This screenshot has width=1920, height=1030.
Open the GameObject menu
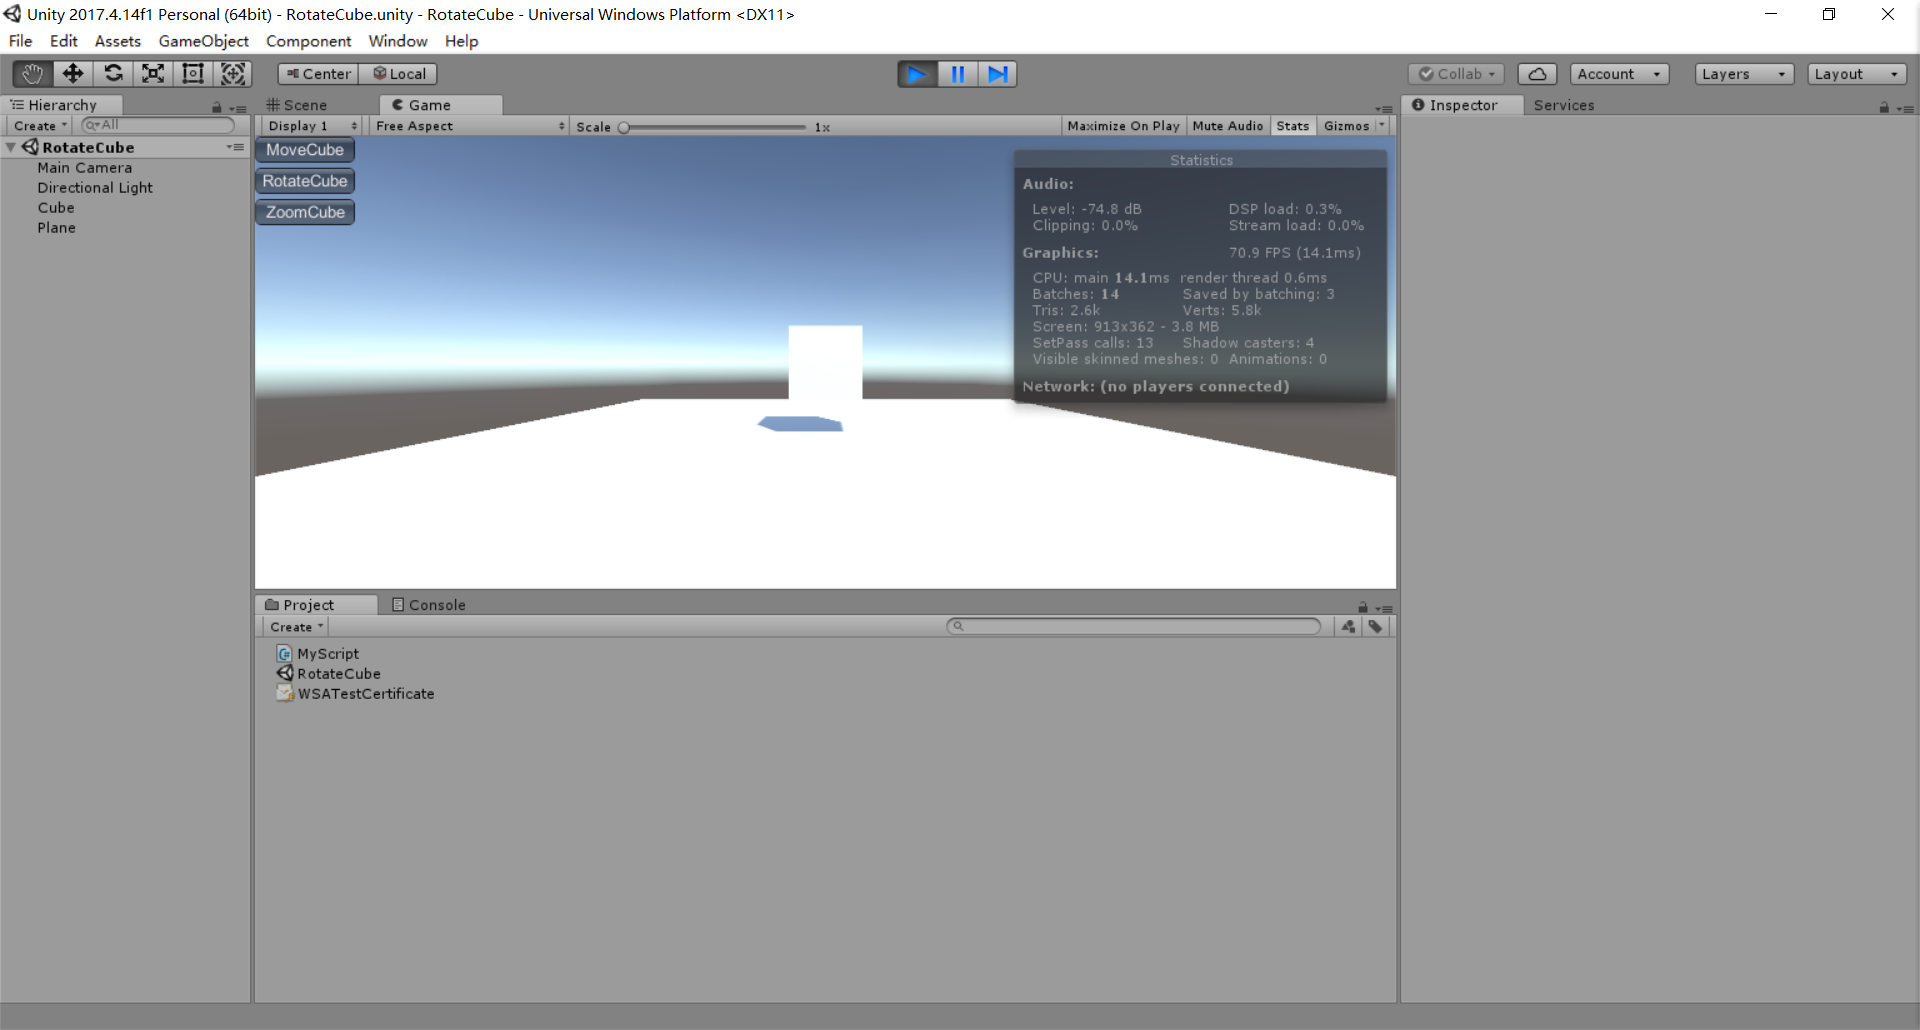[203, 41]
